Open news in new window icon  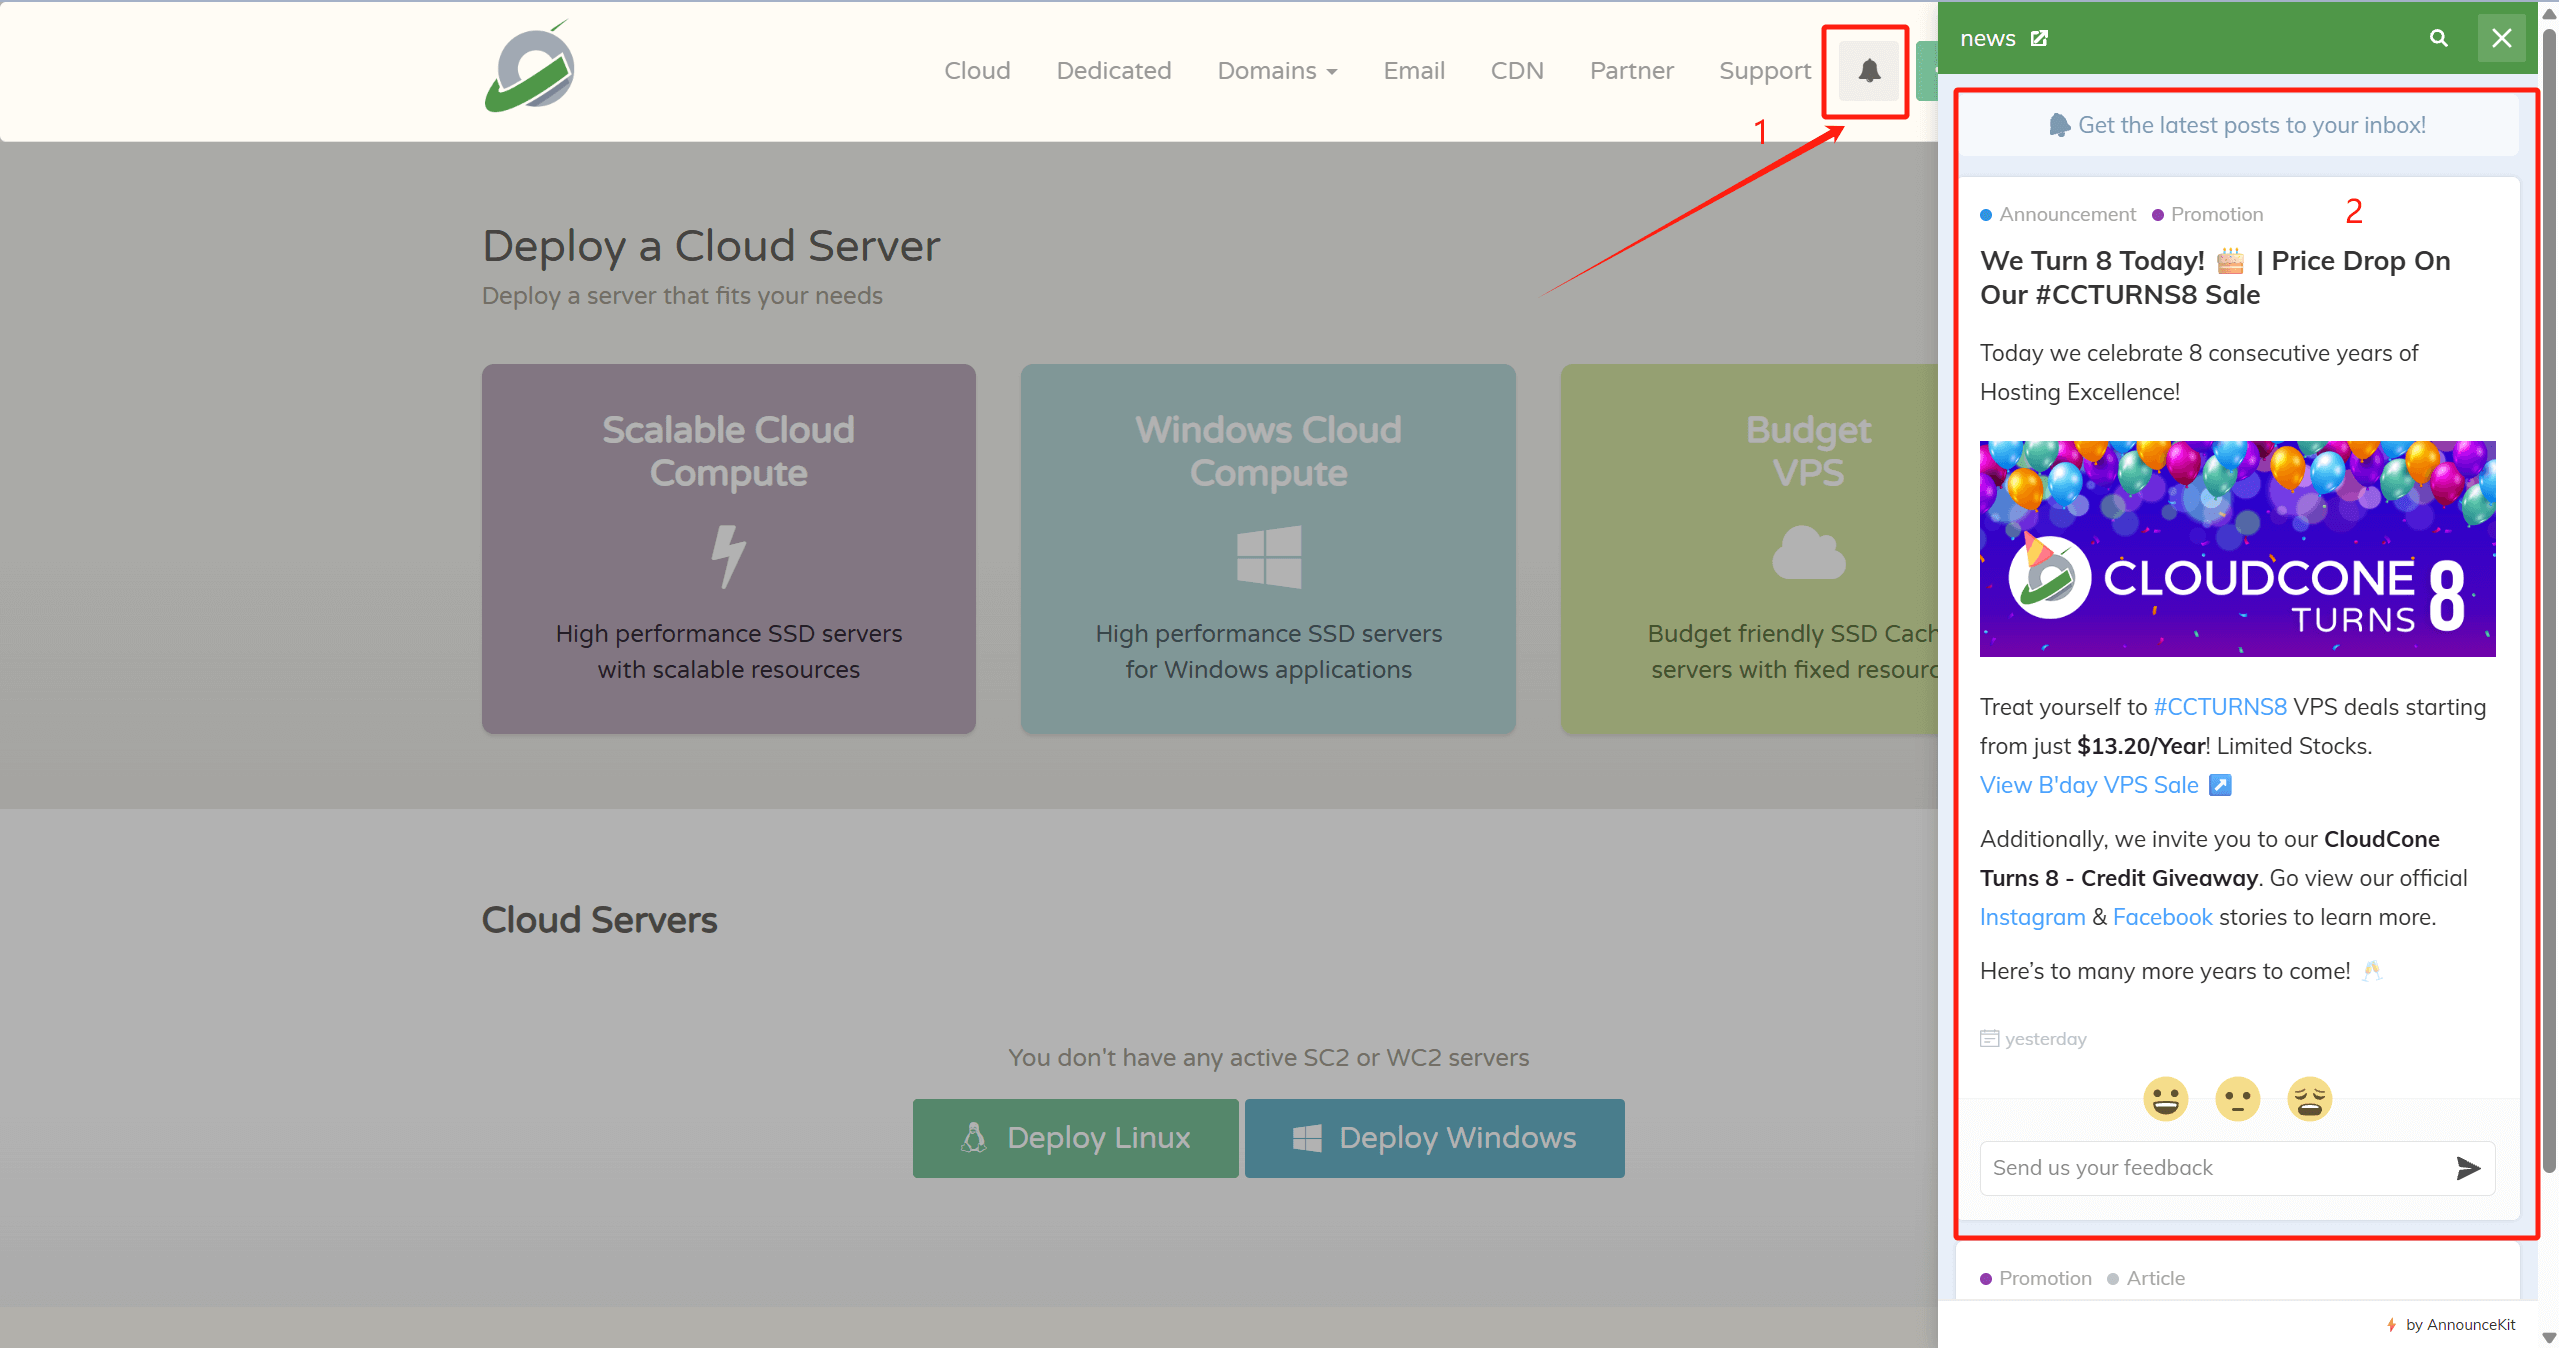(x=2039, y=38)
